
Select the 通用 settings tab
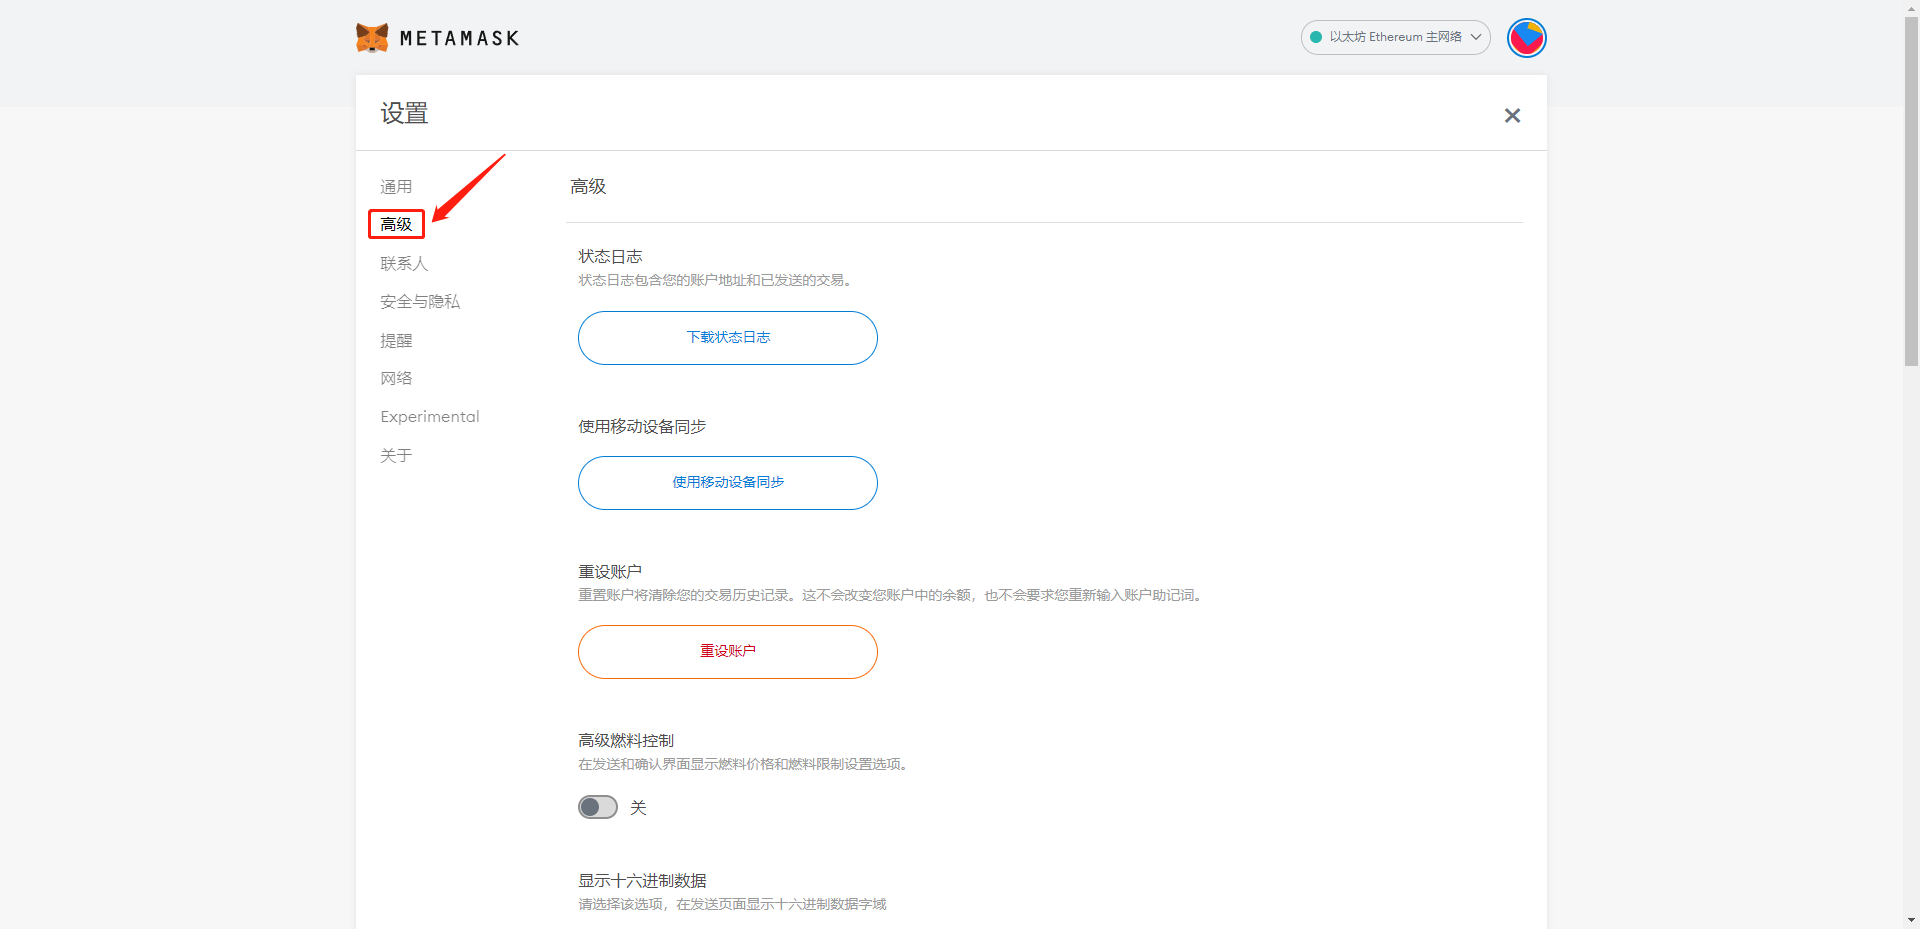[396, 187]
